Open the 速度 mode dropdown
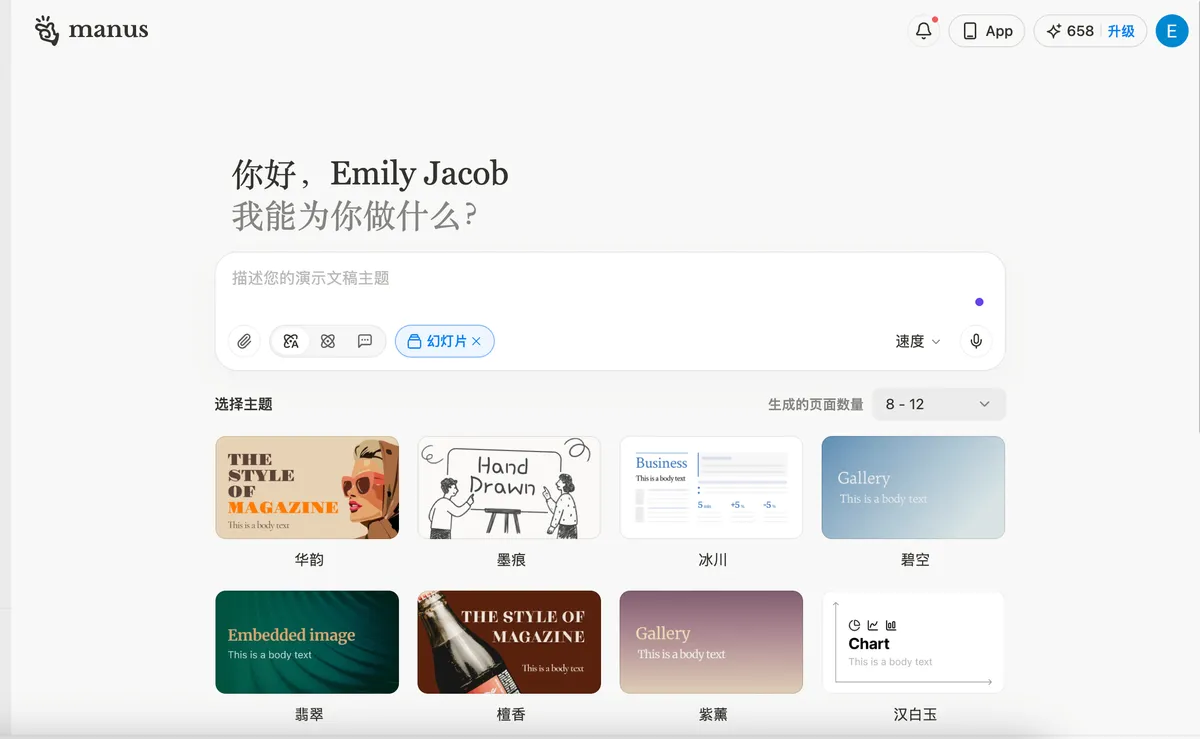 (917, 341)
